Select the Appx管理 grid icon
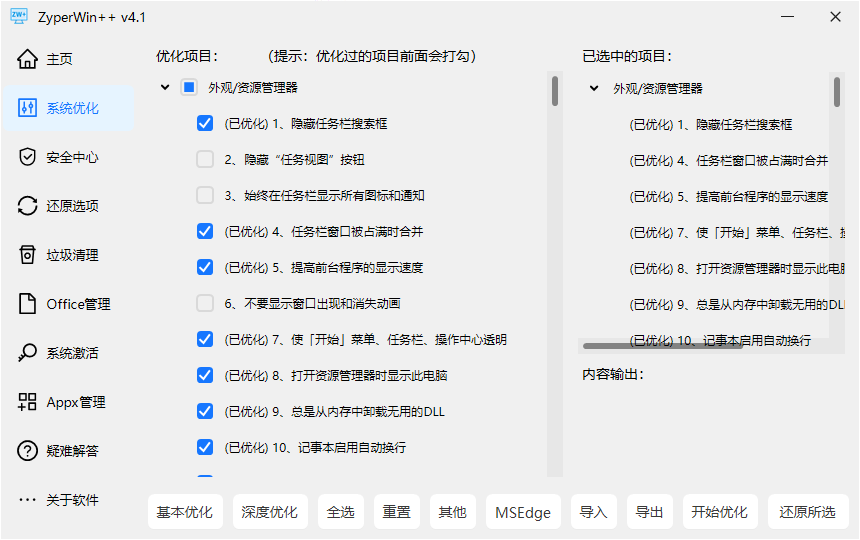 click(x=28, y=402)
